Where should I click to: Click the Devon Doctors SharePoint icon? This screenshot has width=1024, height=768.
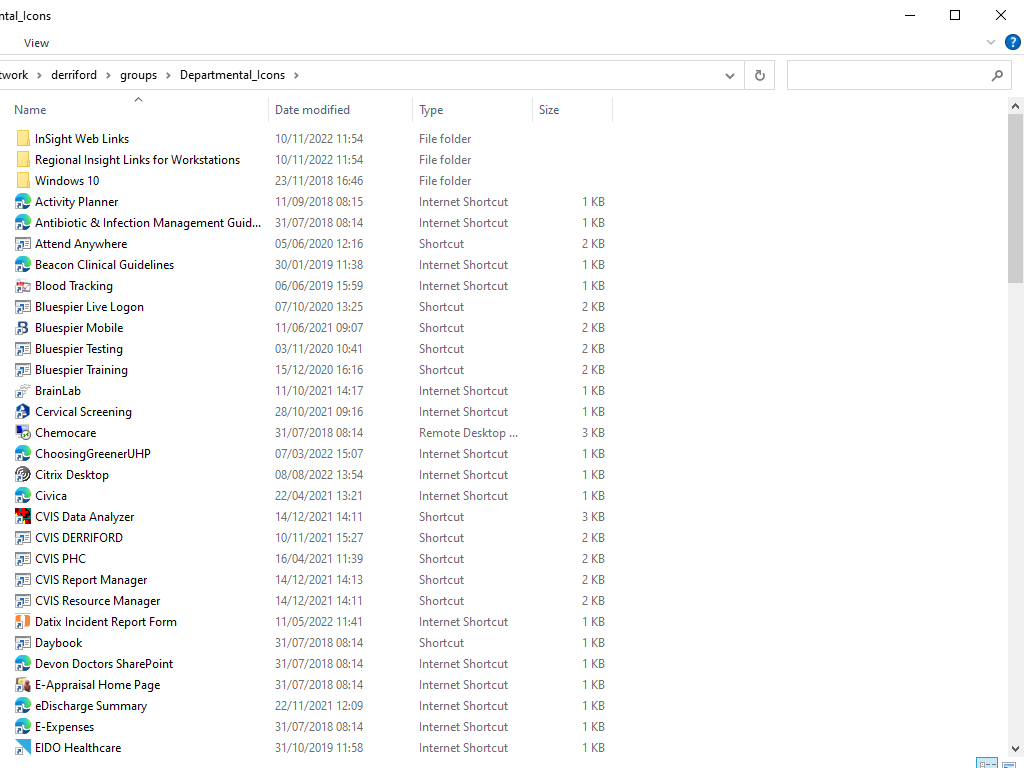click(x=23, y=664)
